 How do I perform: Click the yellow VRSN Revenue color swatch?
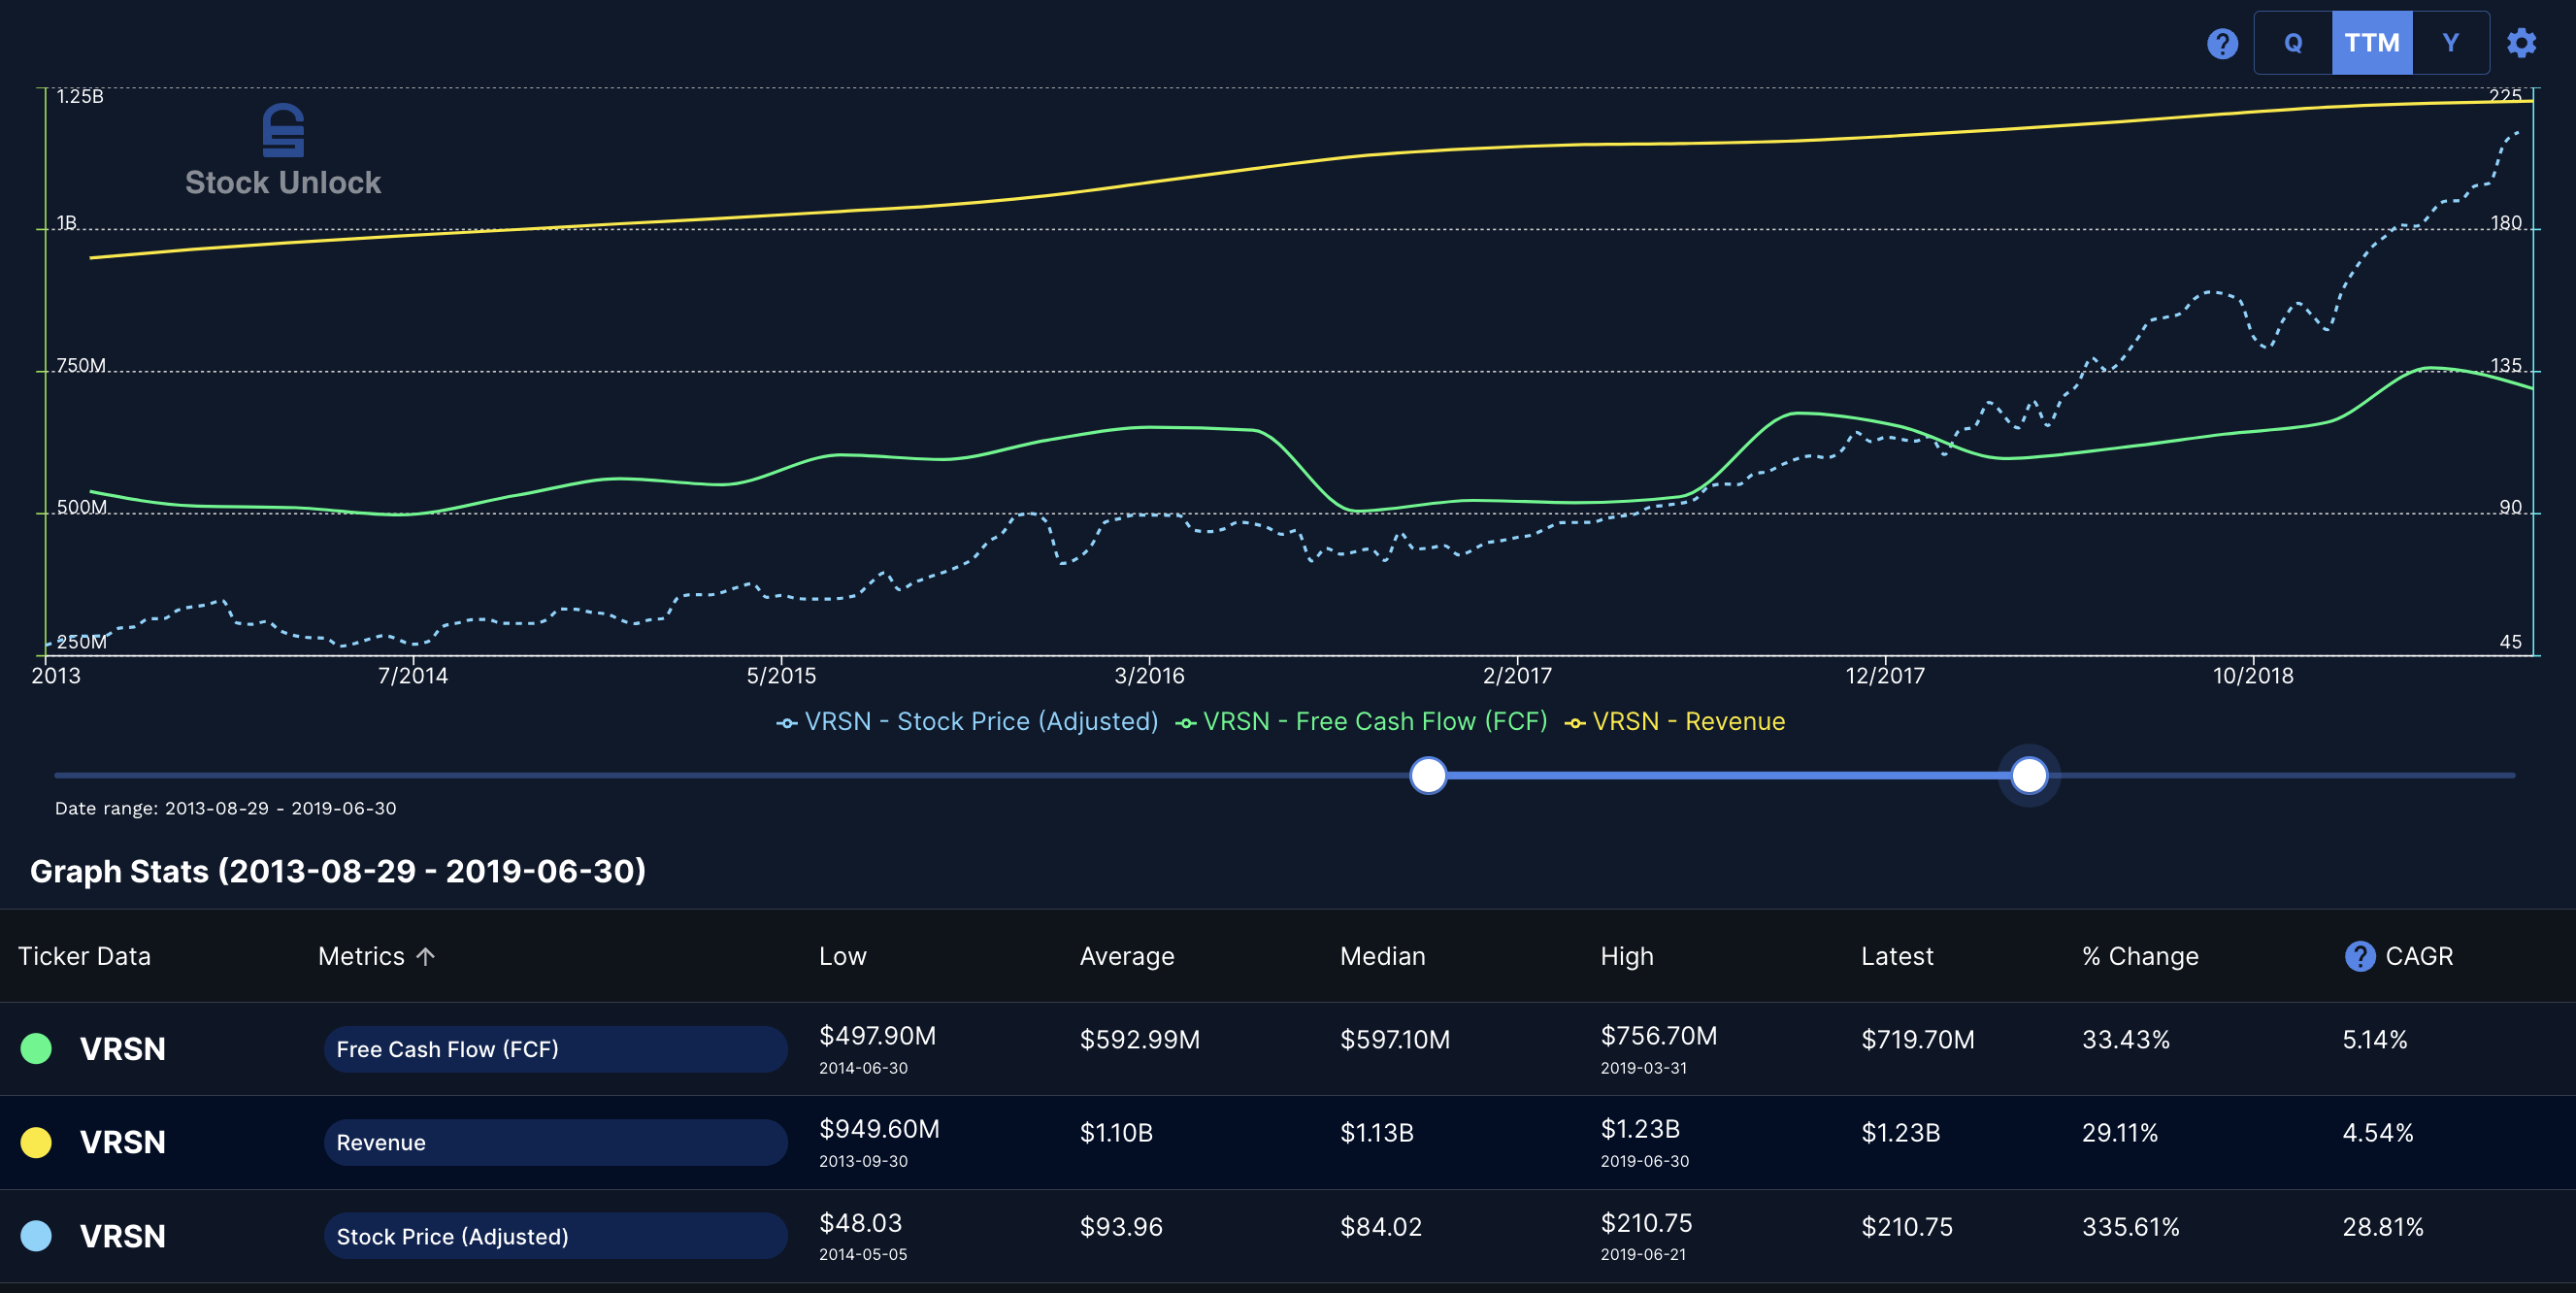pos(37,1142)
